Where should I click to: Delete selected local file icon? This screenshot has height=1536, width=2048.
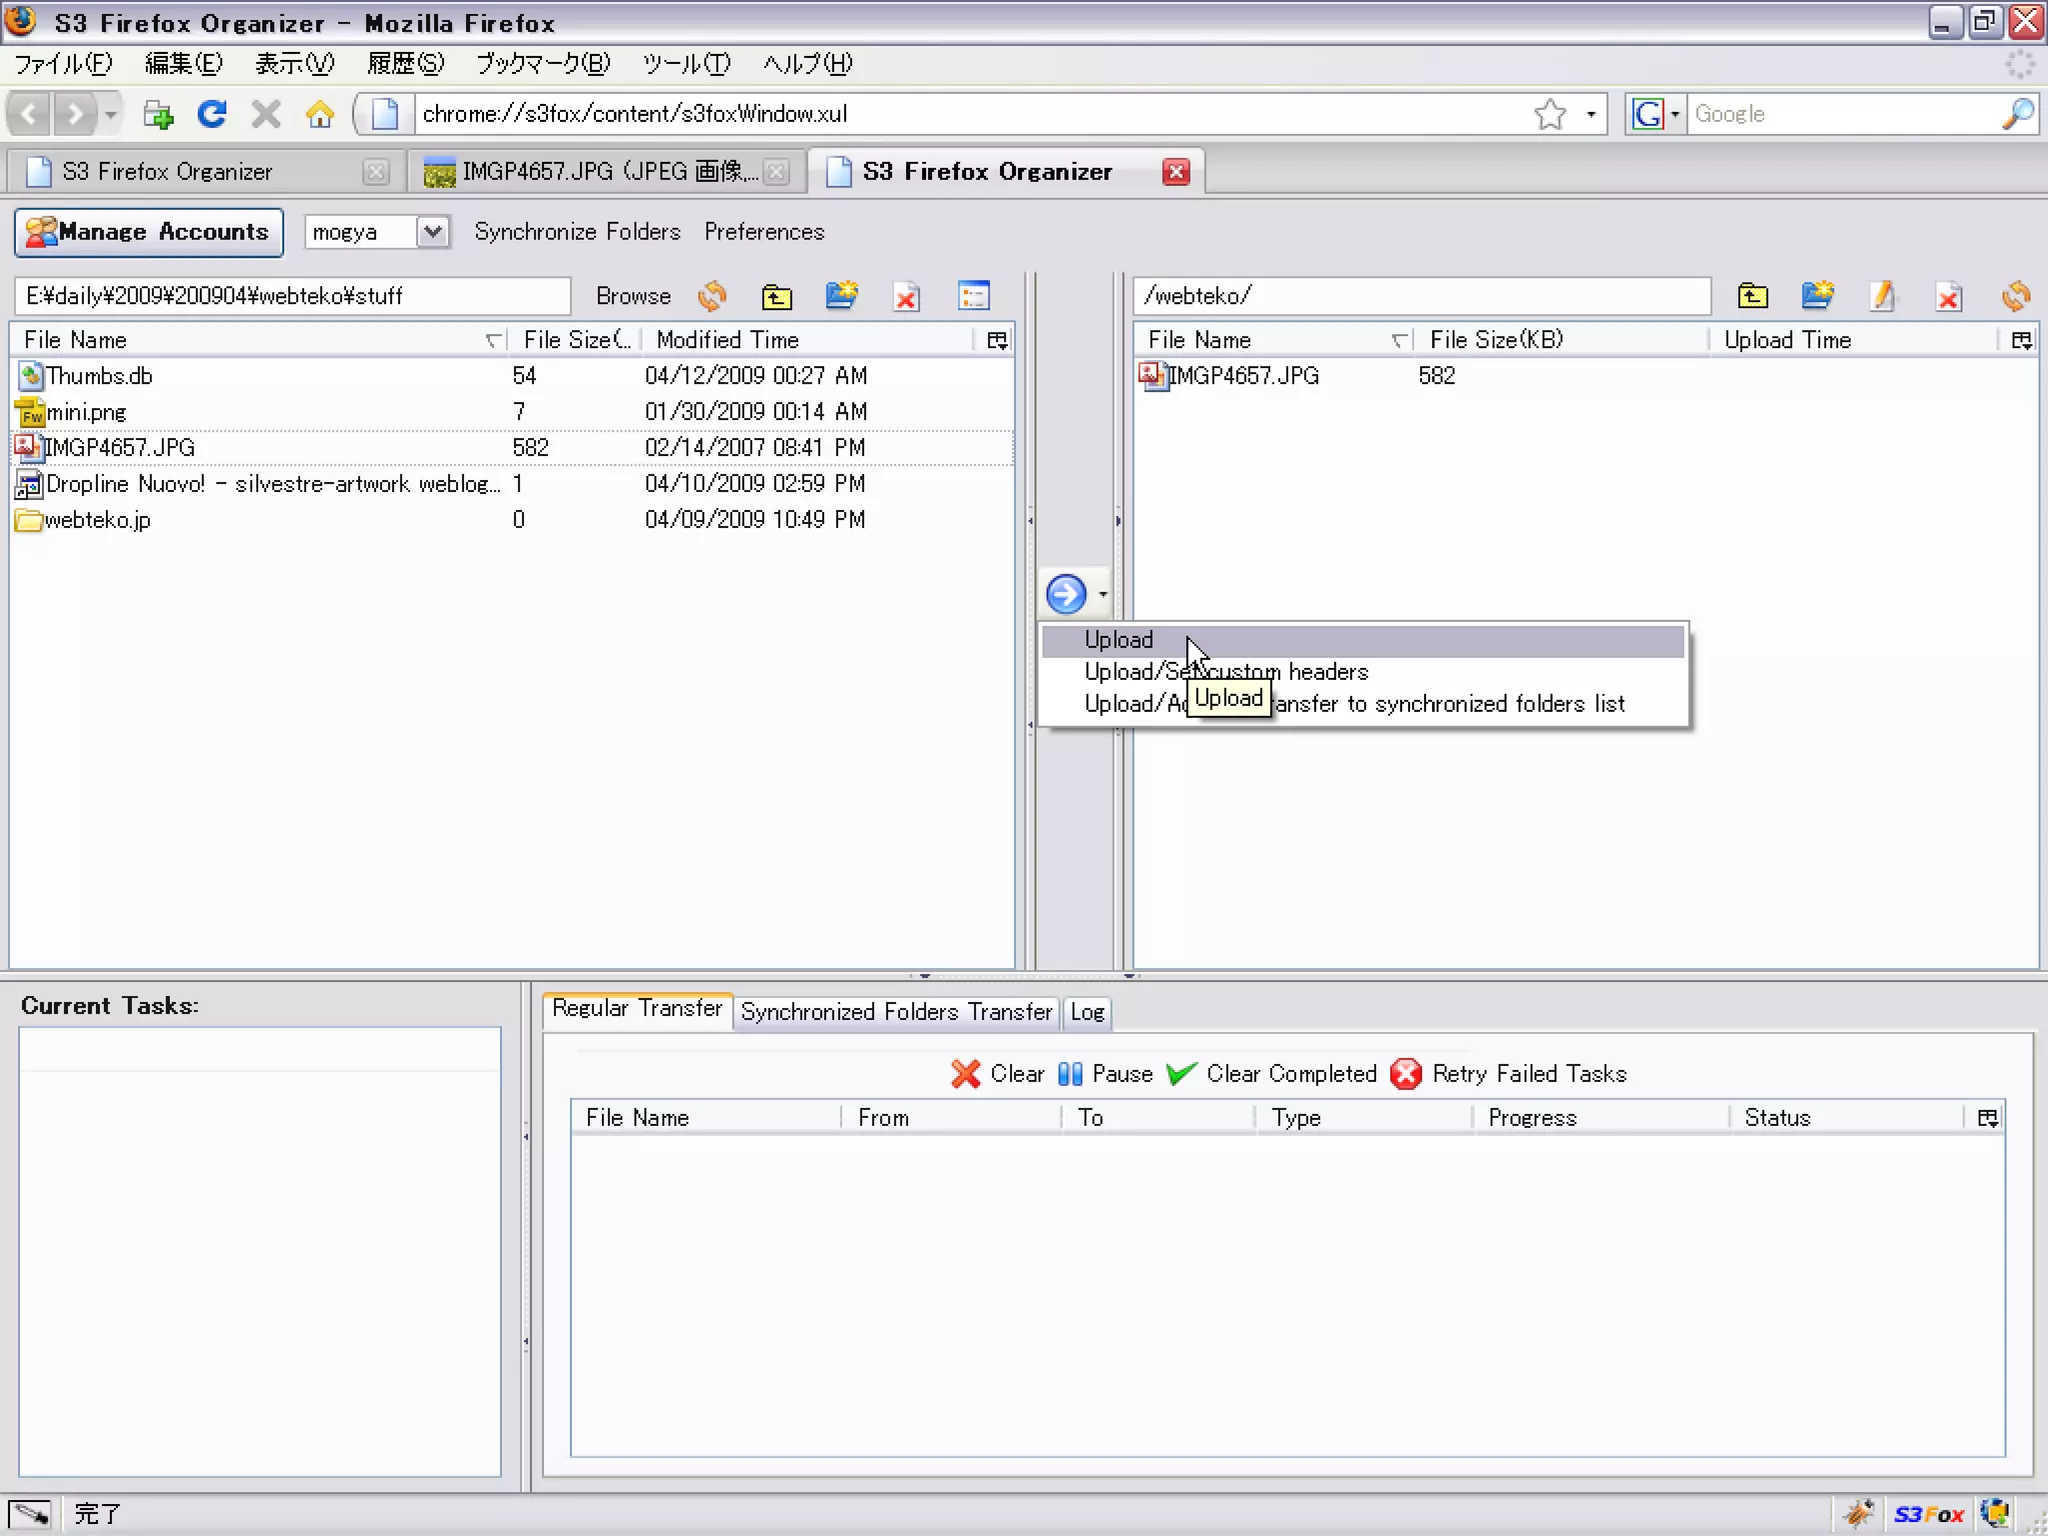[x=907, y=297]
